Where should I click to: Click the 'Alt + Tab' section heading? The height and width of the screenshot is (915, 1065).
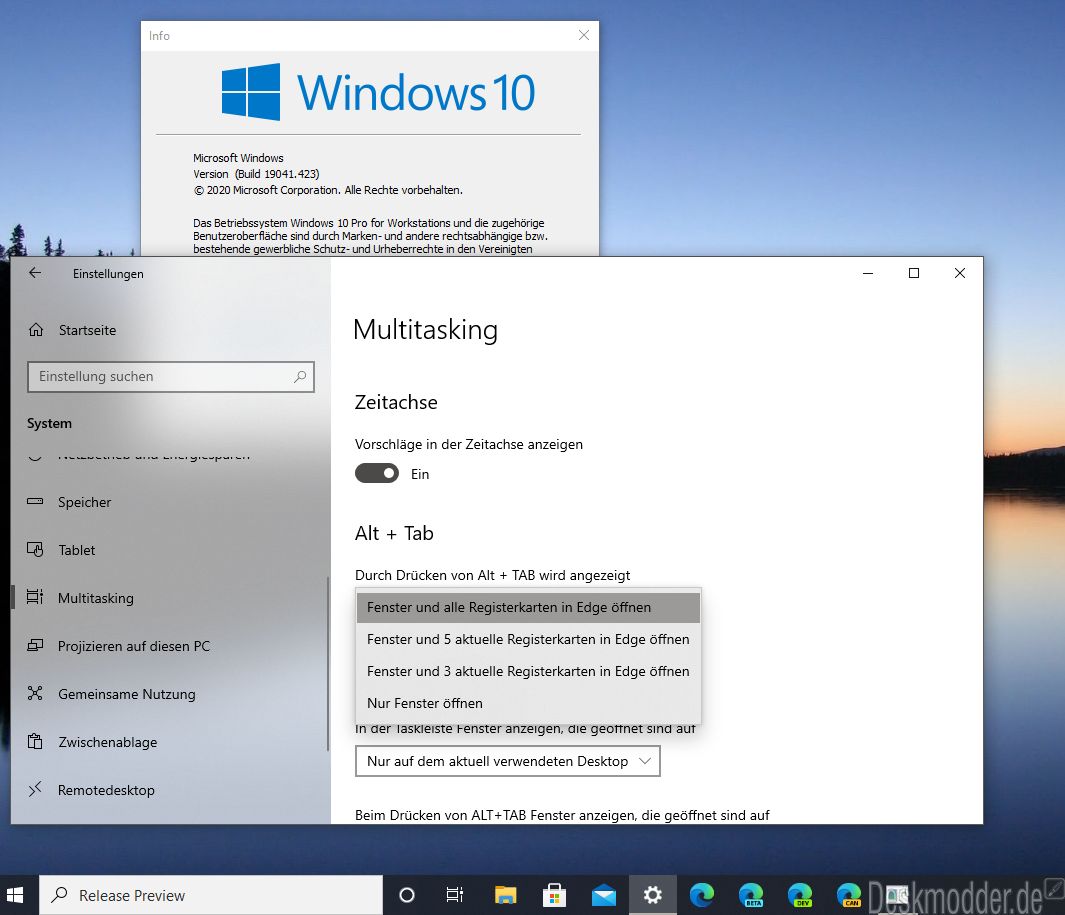[394, 533]
